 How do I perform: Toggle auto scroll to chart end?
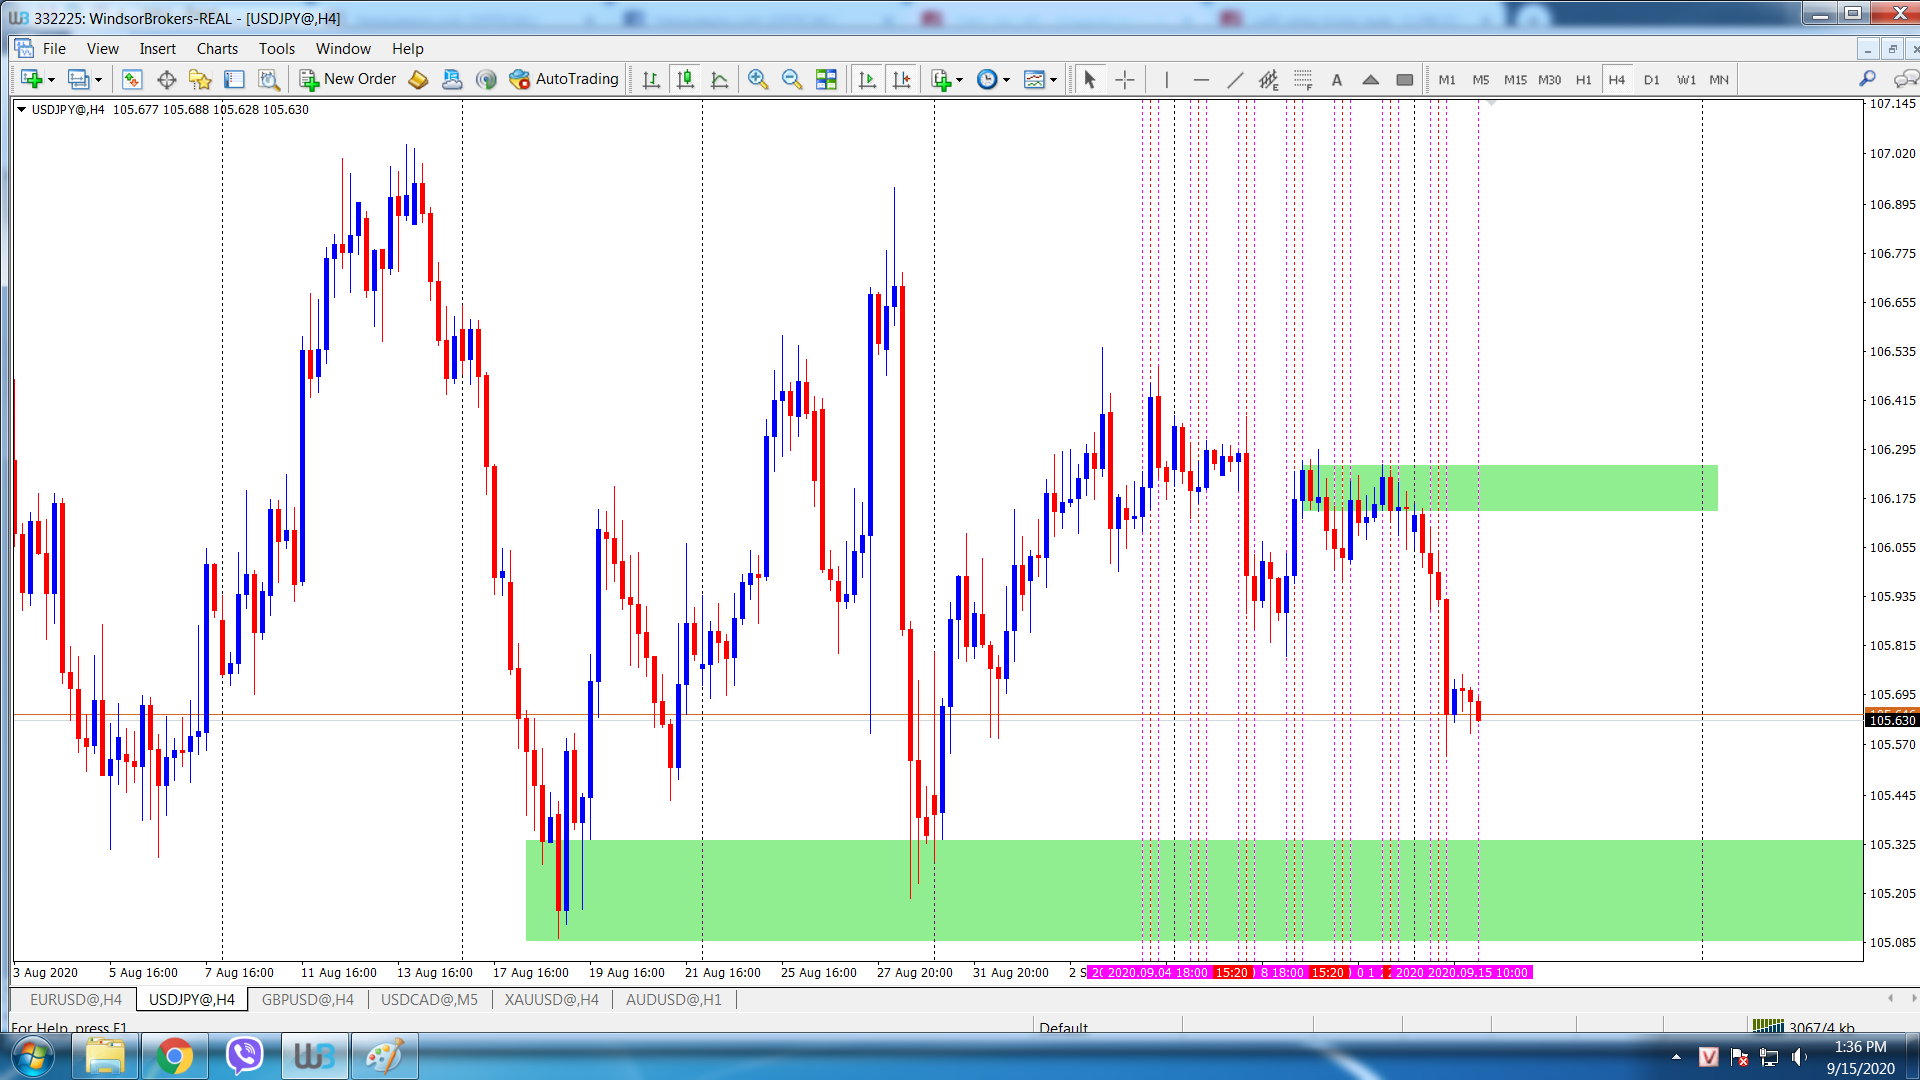867,79
